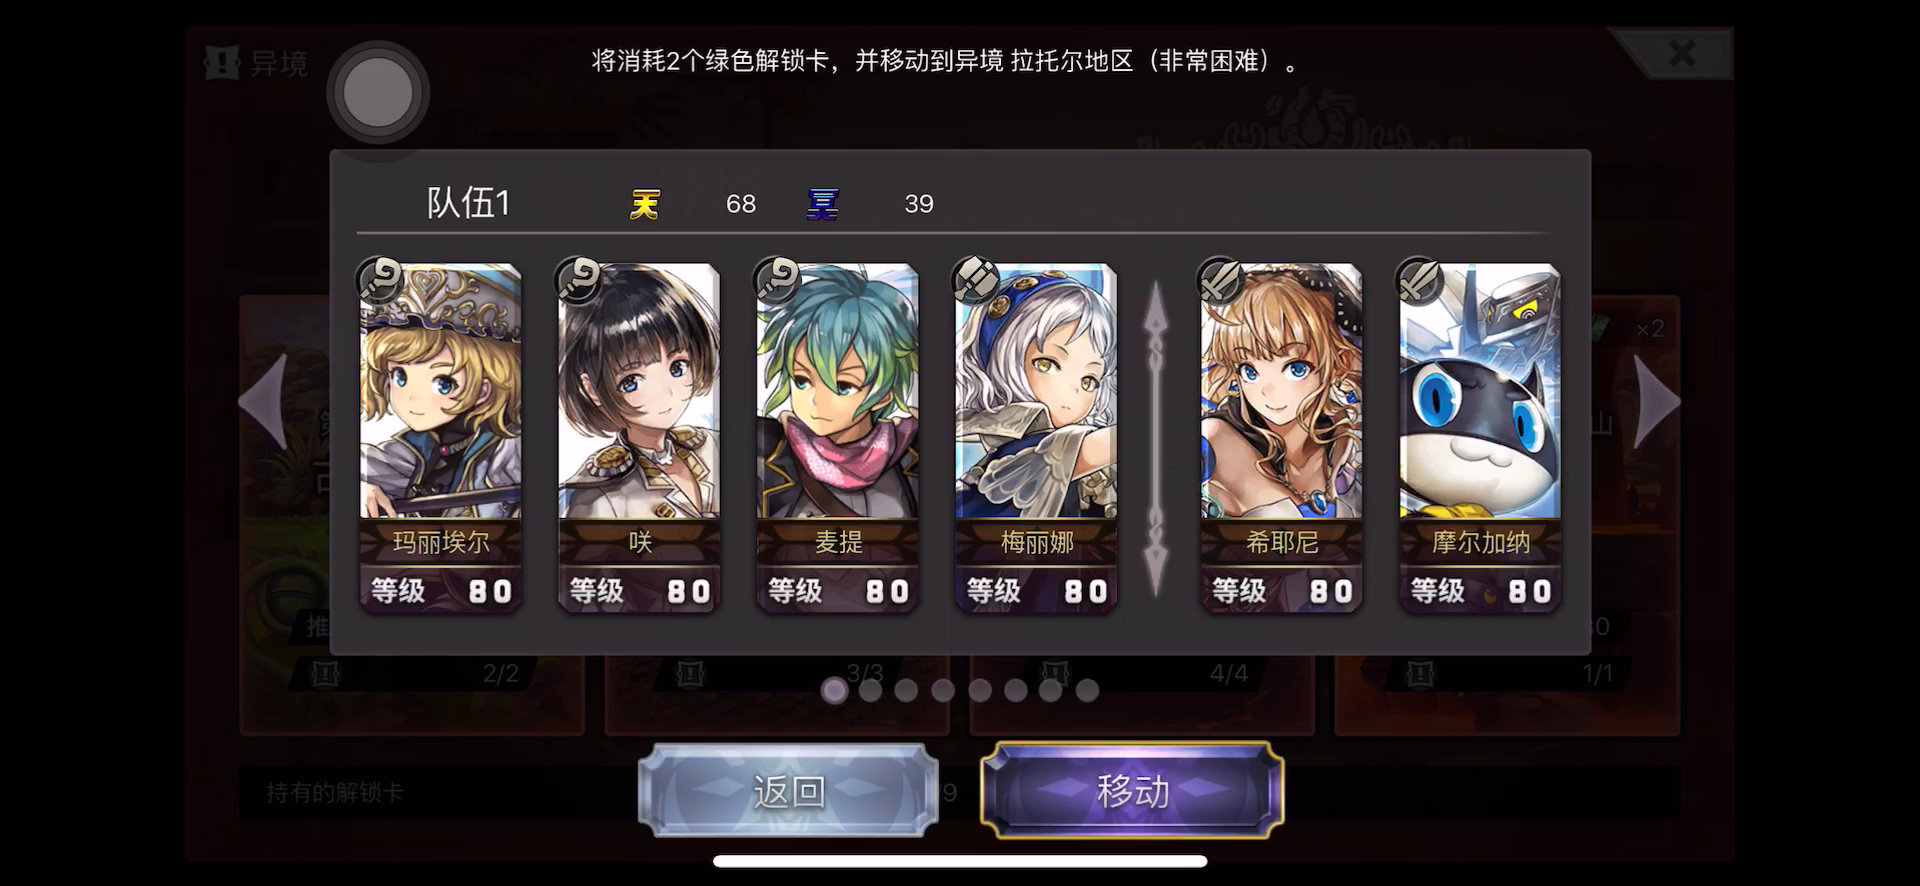Click hammer weapon icon on 梅丽娜 card
Screen dimensions: 1920x886
[x=975, y=279]
